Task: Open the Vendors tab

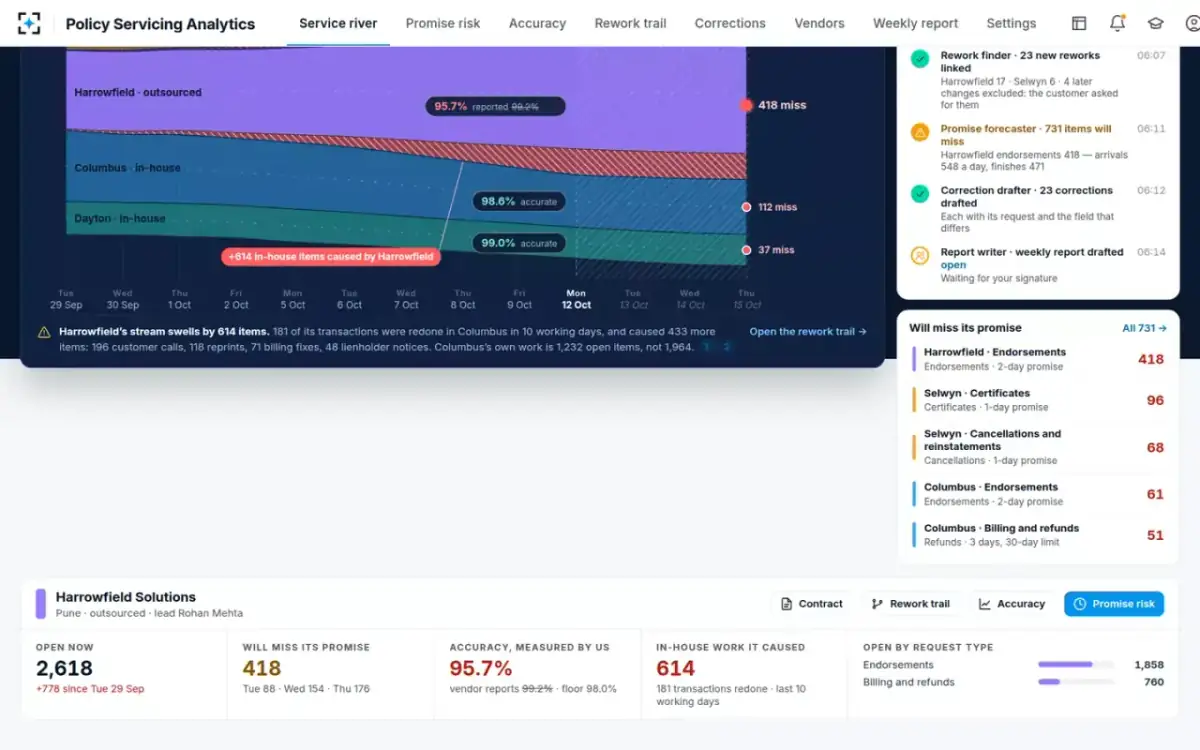Action: pyautogui.click(x=819, y=23)
